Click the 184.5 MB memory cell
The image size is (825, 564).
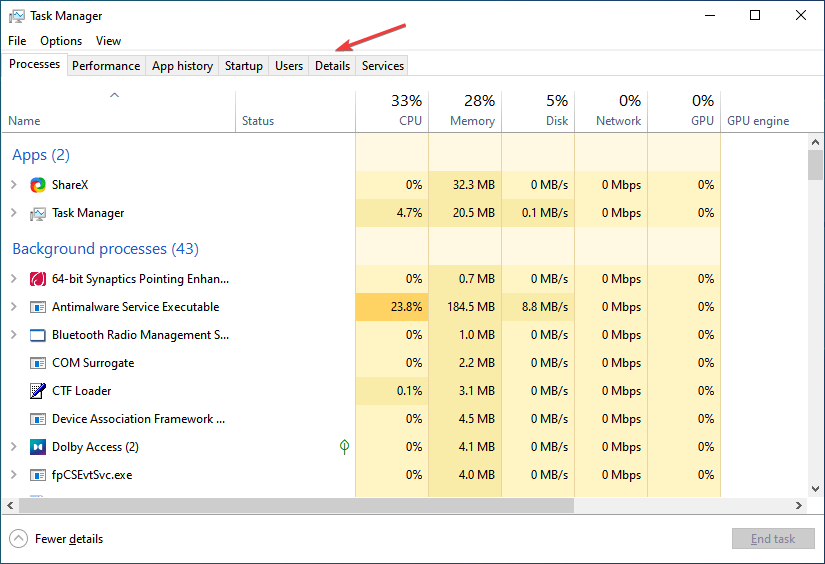(x=465, y=307)
